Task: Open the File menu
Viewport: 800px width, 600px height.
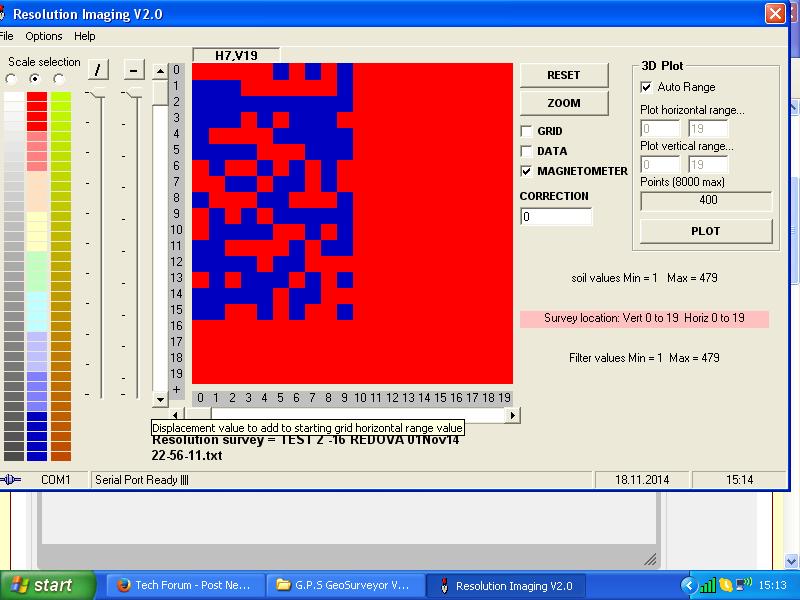Action: tap(7, 36)
